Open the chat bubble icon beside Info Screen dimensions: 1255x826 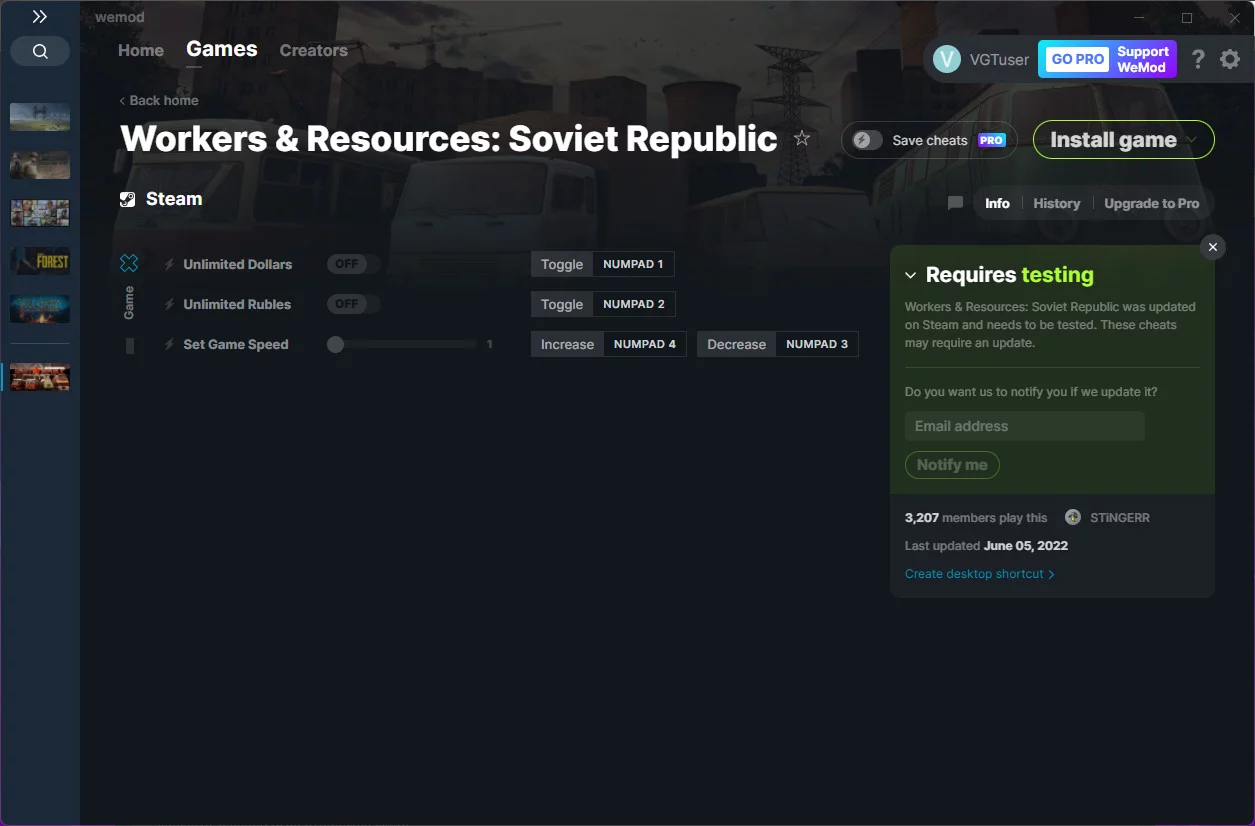(x=955, y=203)
